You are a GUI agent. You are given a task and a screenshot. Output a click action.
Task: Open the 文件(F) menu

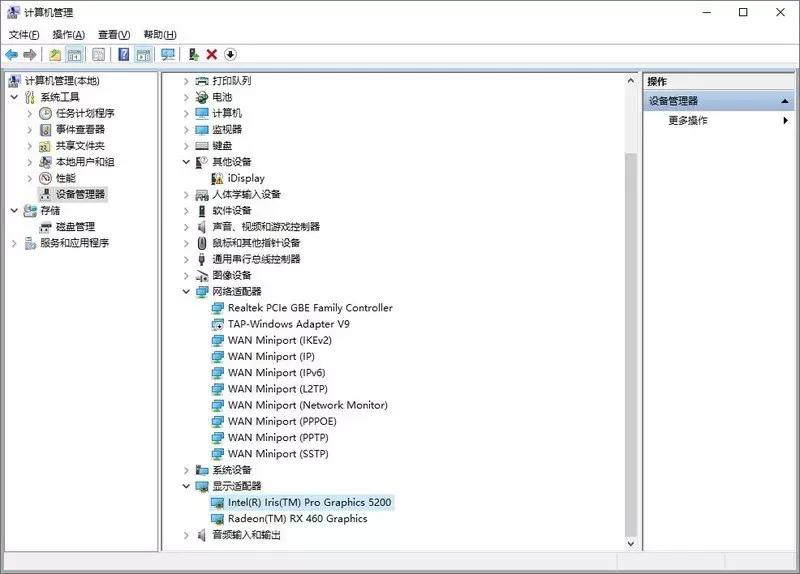tap(24, 35)
